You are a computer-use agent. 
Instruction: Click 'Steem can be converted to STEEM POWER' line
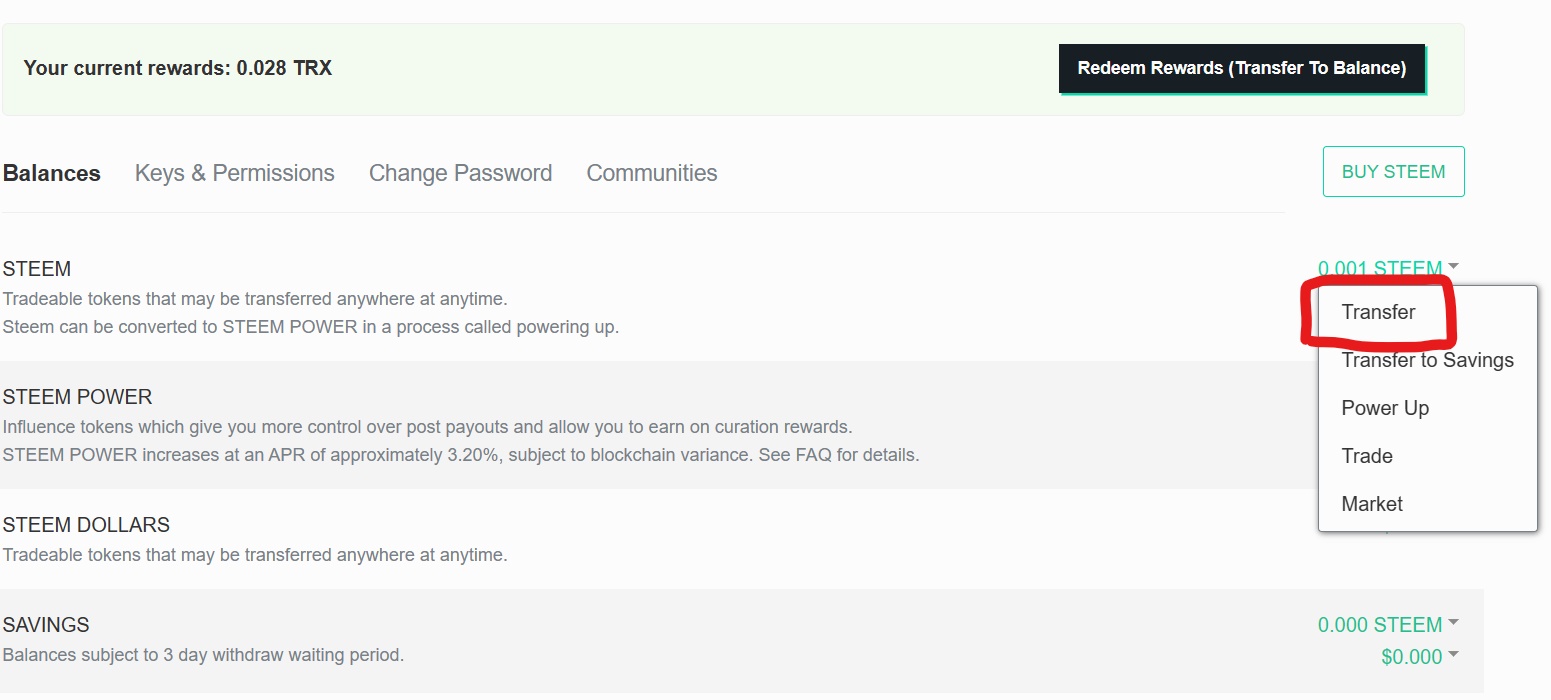[x=311, y=327]
